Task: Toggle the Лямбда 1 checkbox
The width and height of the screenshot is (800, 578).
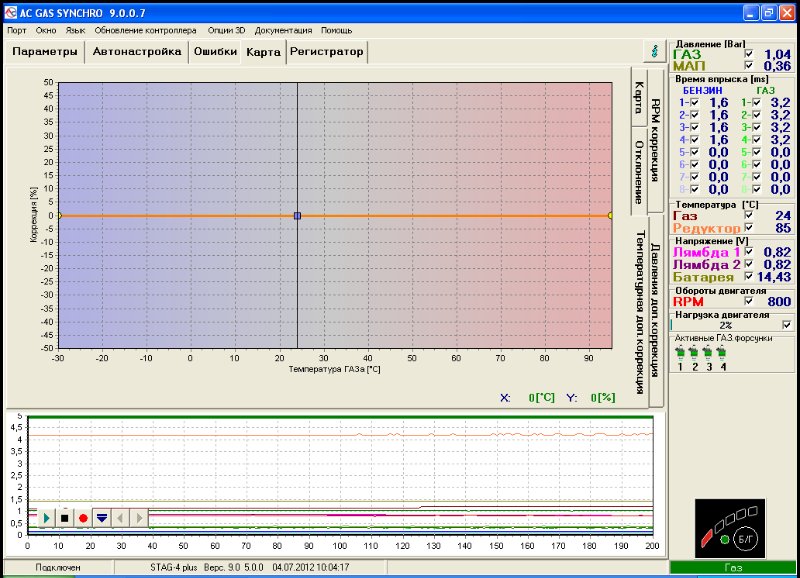Action: coord(750,252)
